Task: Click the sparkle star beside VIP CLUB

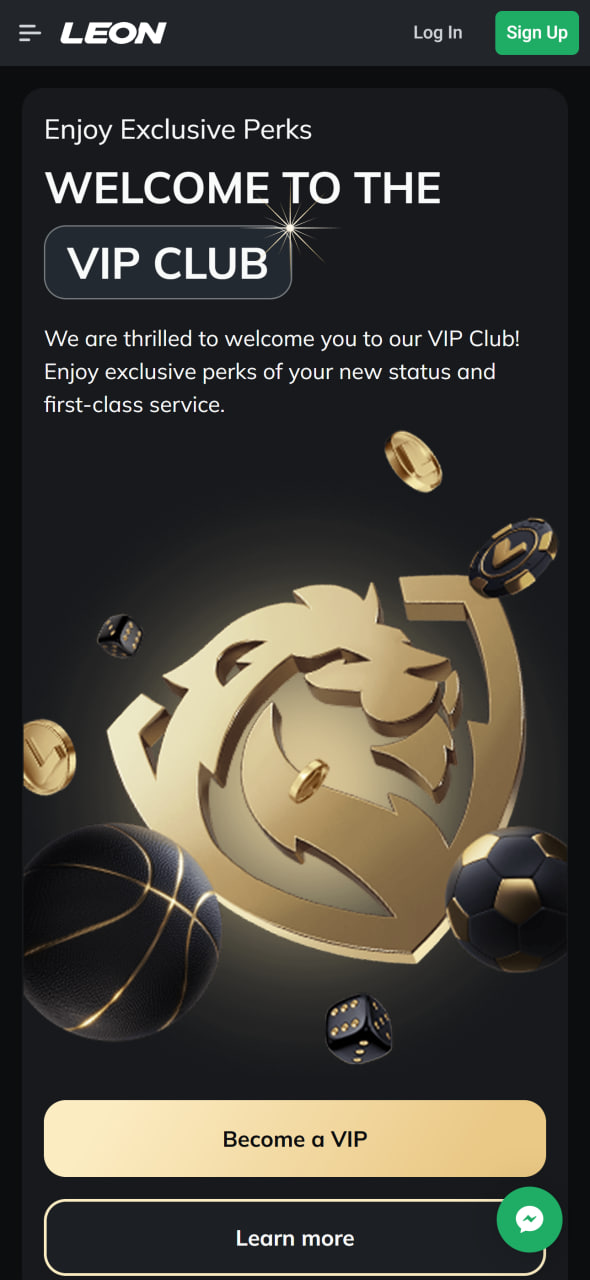Action: coord(291,228)
